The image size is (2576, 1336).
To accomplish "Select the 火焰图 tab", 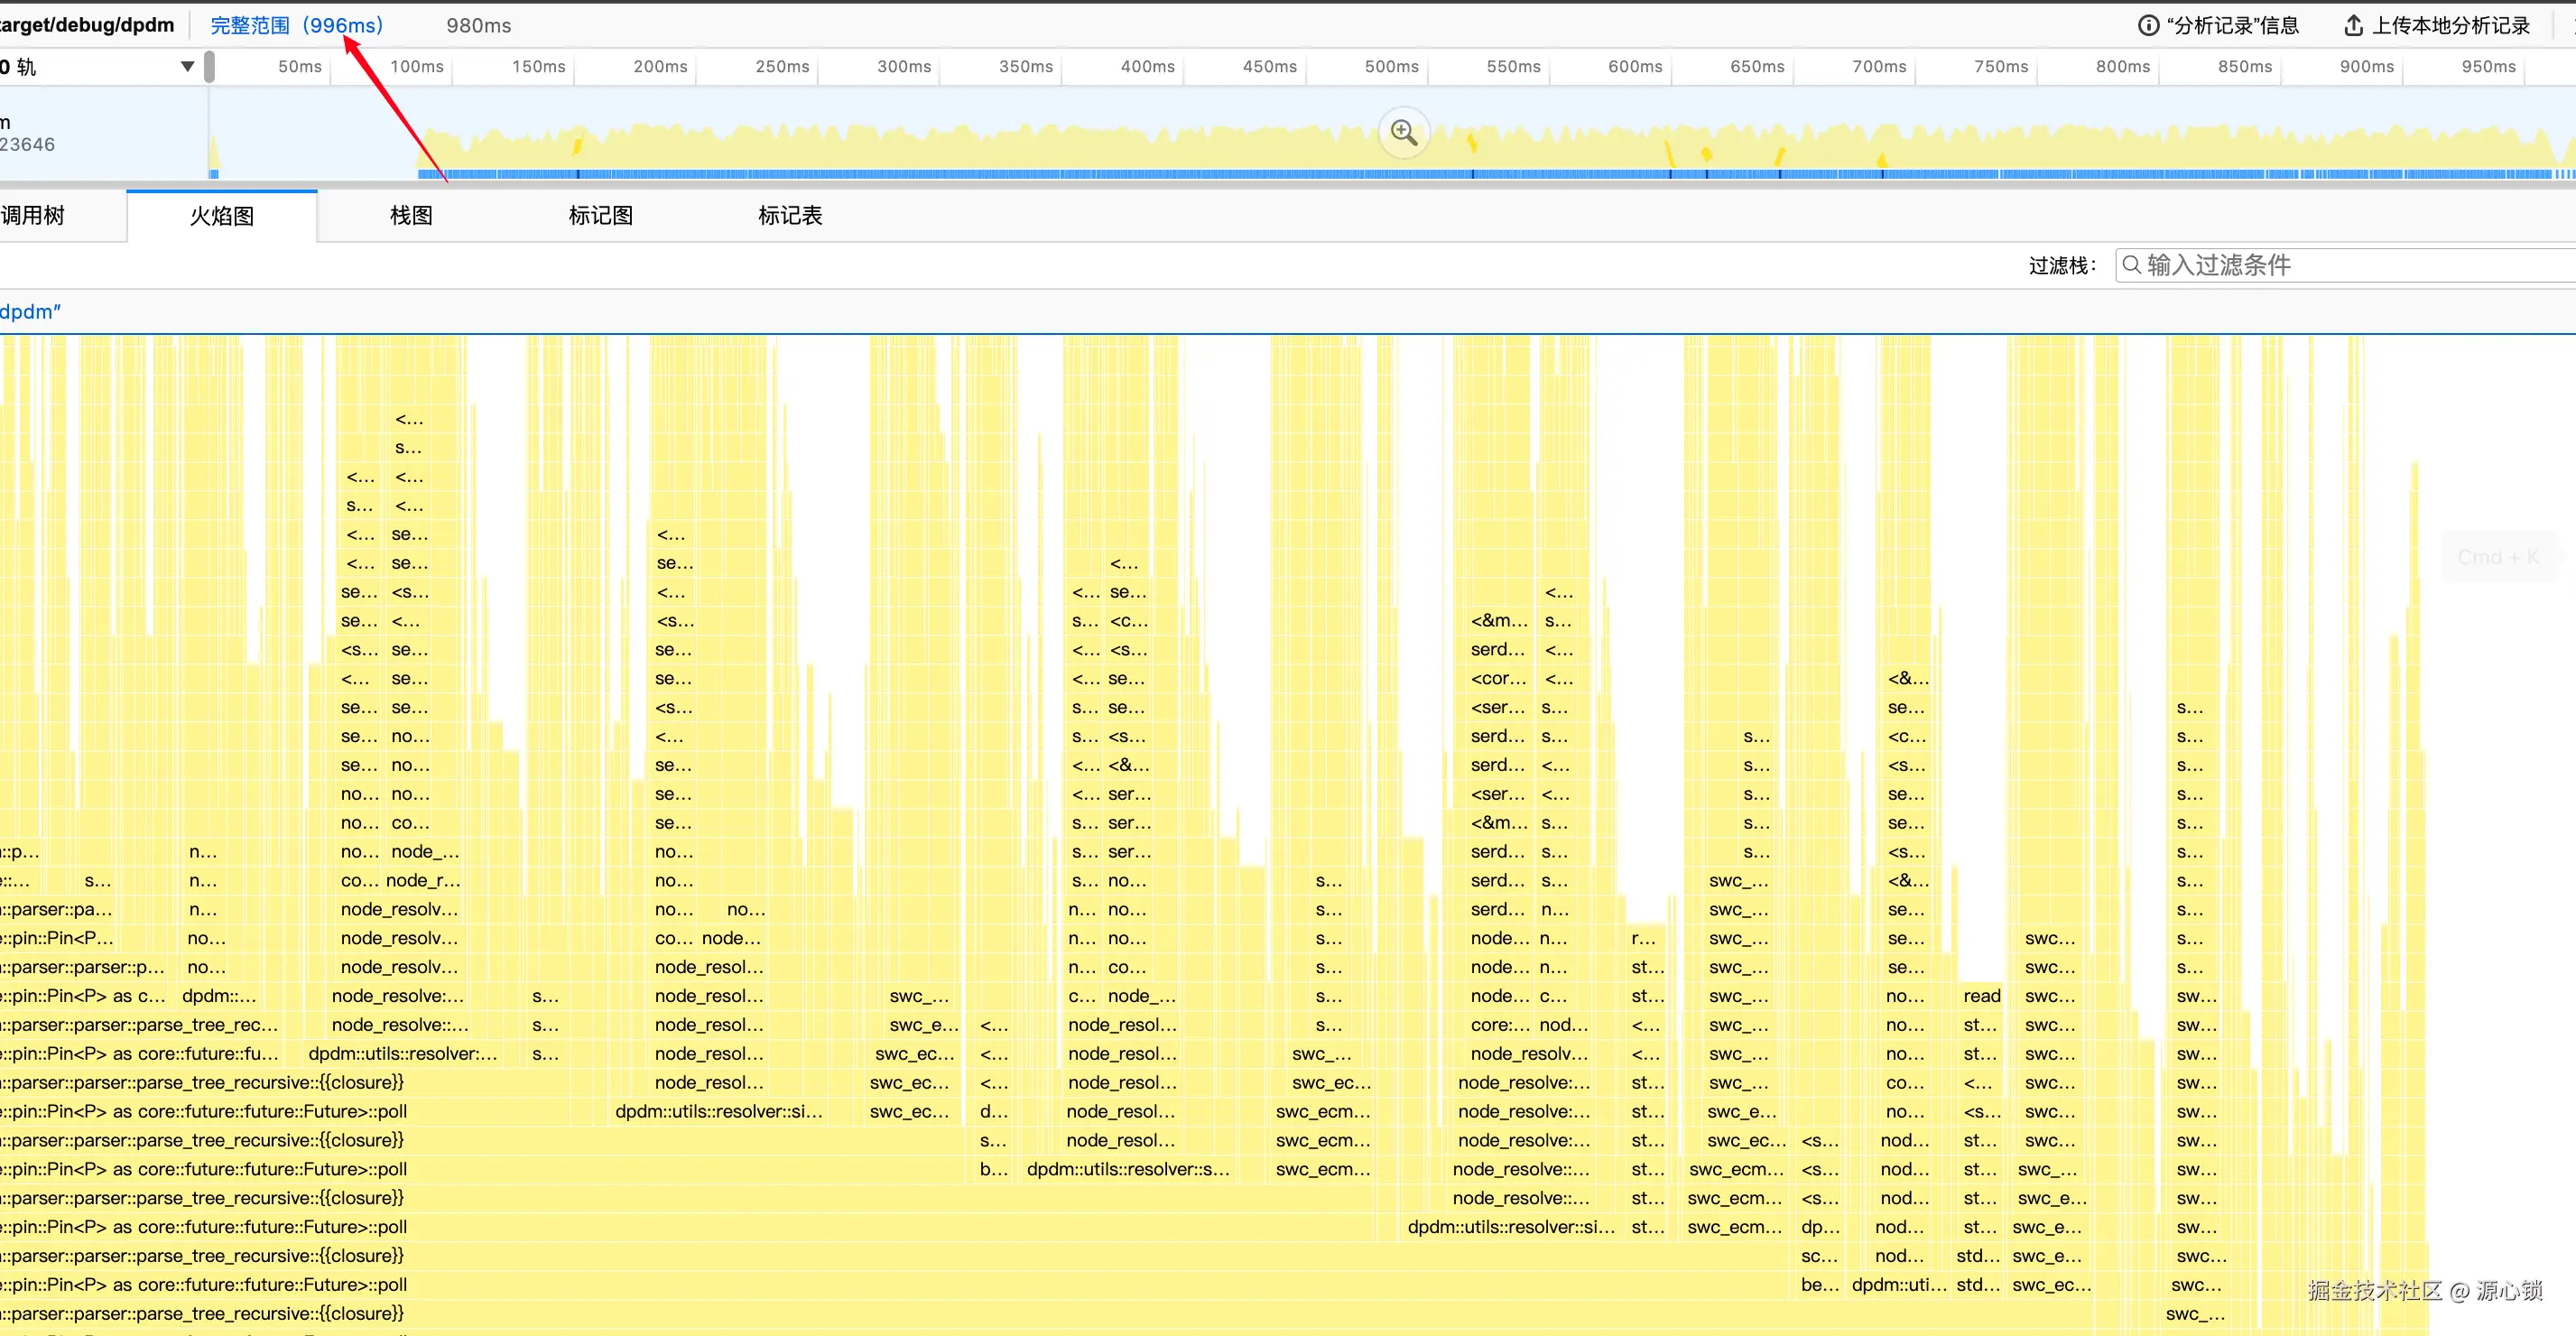I will click(x=222, y=216).
